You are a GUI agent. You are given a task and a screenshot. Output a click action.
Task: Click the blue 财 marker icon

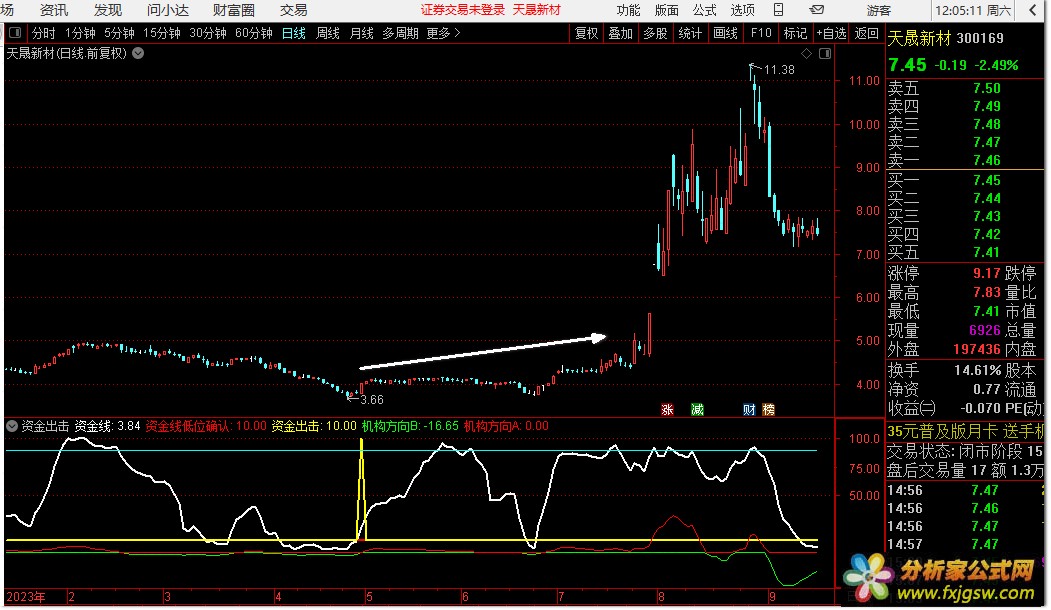pos(749,410)
